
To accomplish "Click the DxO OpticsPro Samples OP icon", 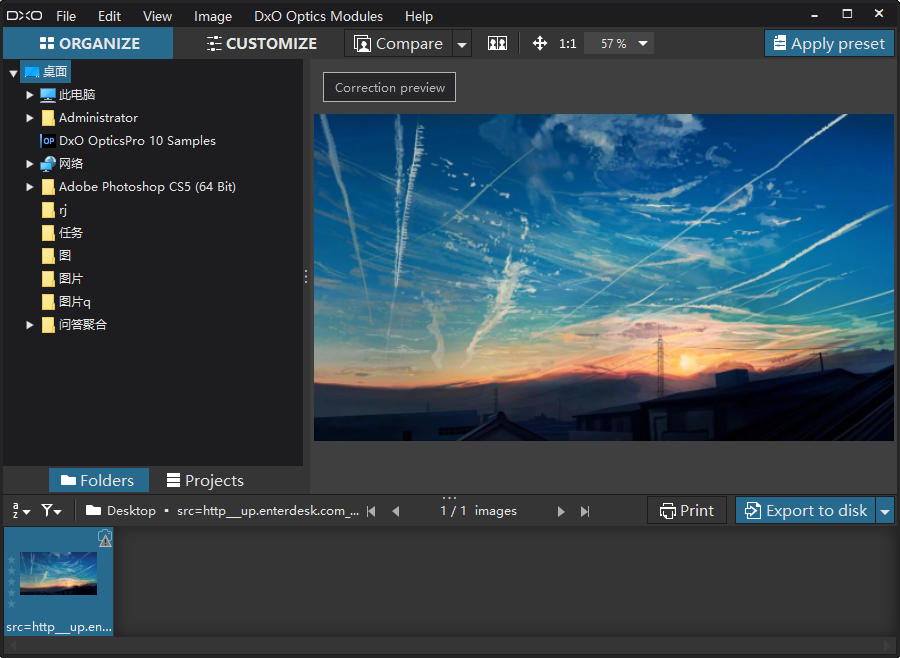I will 48,141.
